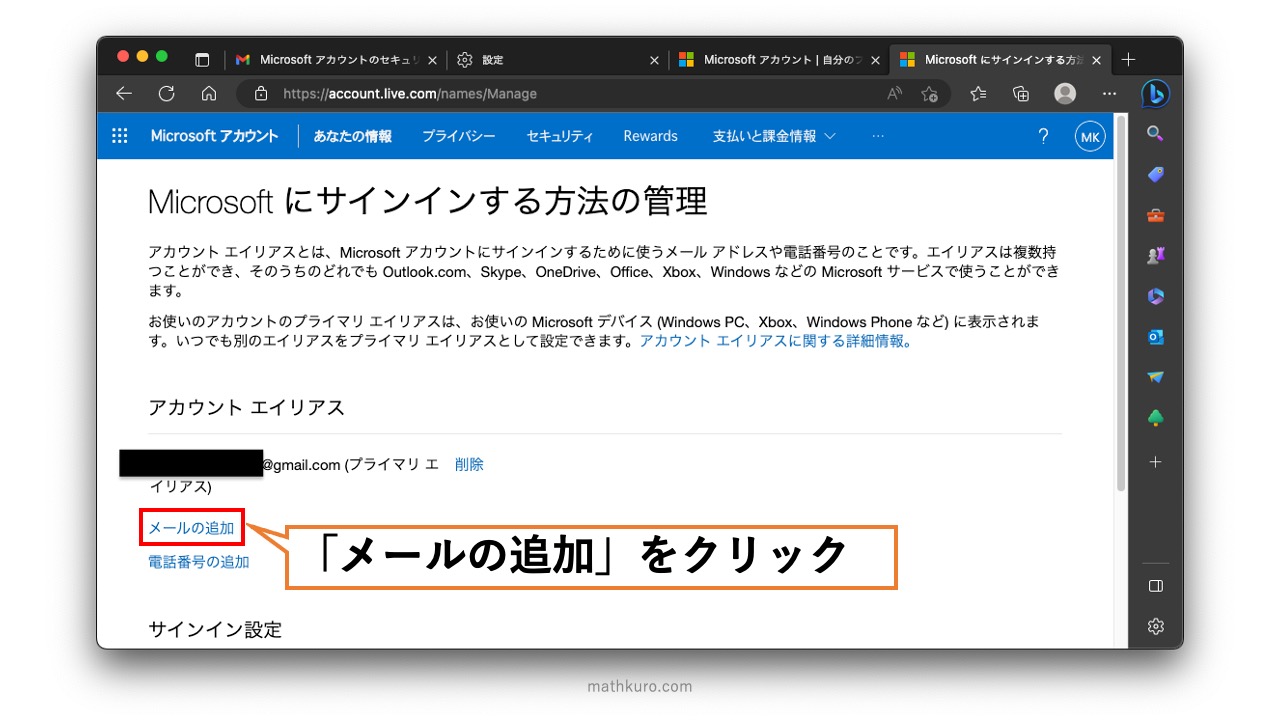Open the browser home page
Image resolution: width=1280 pixels, height=720 pixels.
click(209, 93)
